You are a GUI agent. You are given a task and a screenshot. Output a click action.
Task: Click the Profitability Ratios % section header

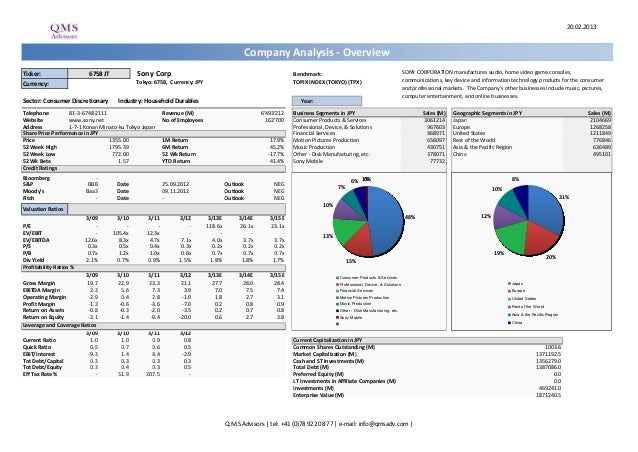coord(154,267)
